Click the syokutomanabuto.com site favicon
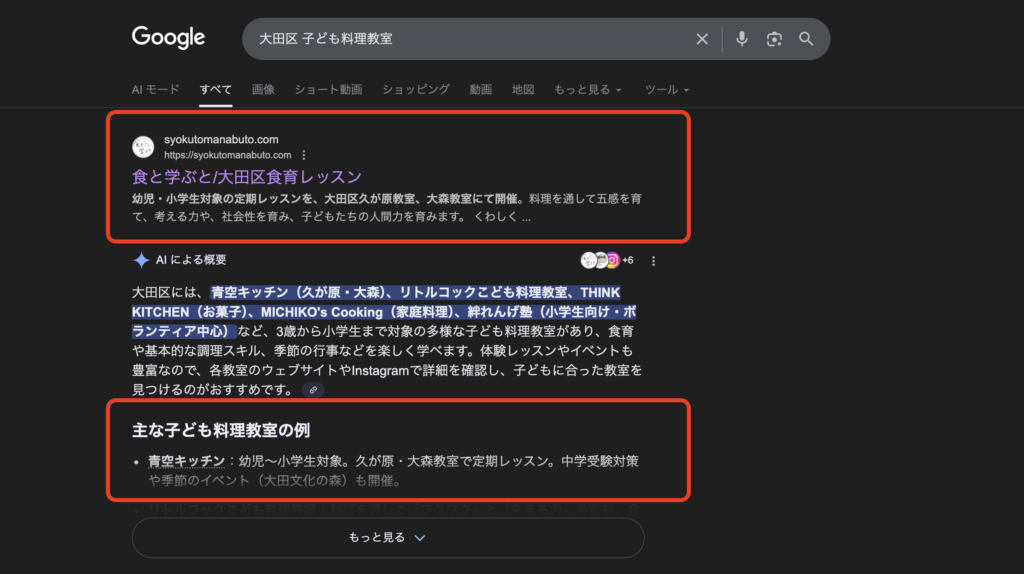 (143, 147)
